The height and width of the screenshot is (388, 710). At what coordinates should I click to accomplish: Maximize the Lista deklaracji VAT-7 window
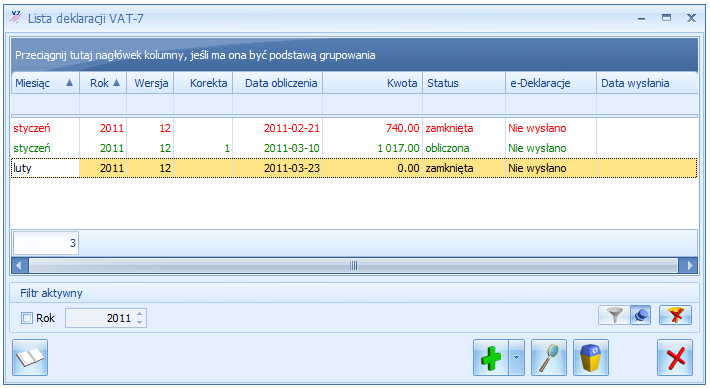point(666,18)
